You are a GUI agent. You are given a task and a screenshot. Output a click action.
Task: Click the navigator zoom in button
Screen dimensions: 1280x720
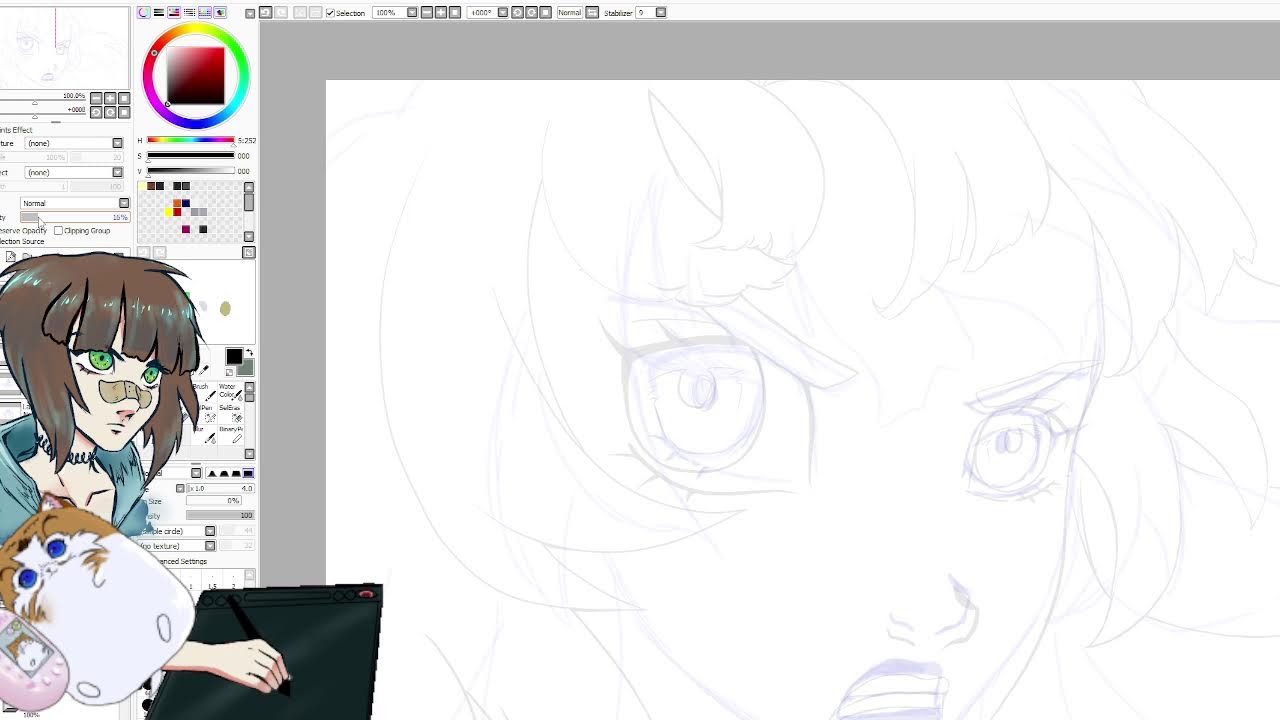pos(110,98)
